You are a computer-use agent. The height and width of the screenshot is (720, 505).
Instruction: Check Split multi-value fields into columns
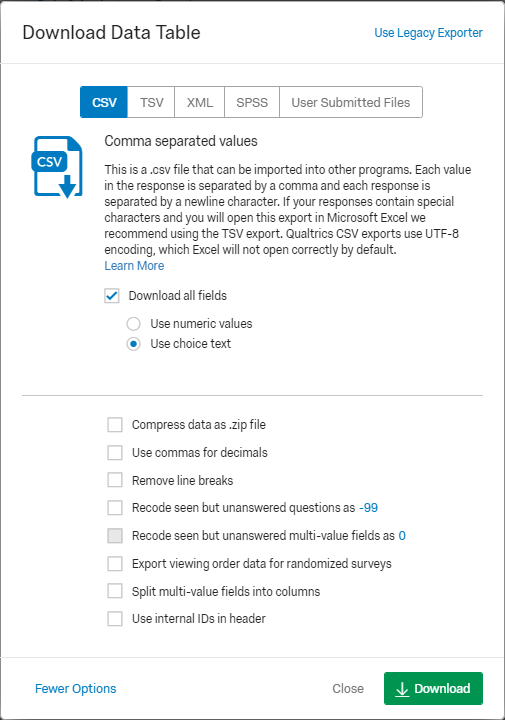115,591
